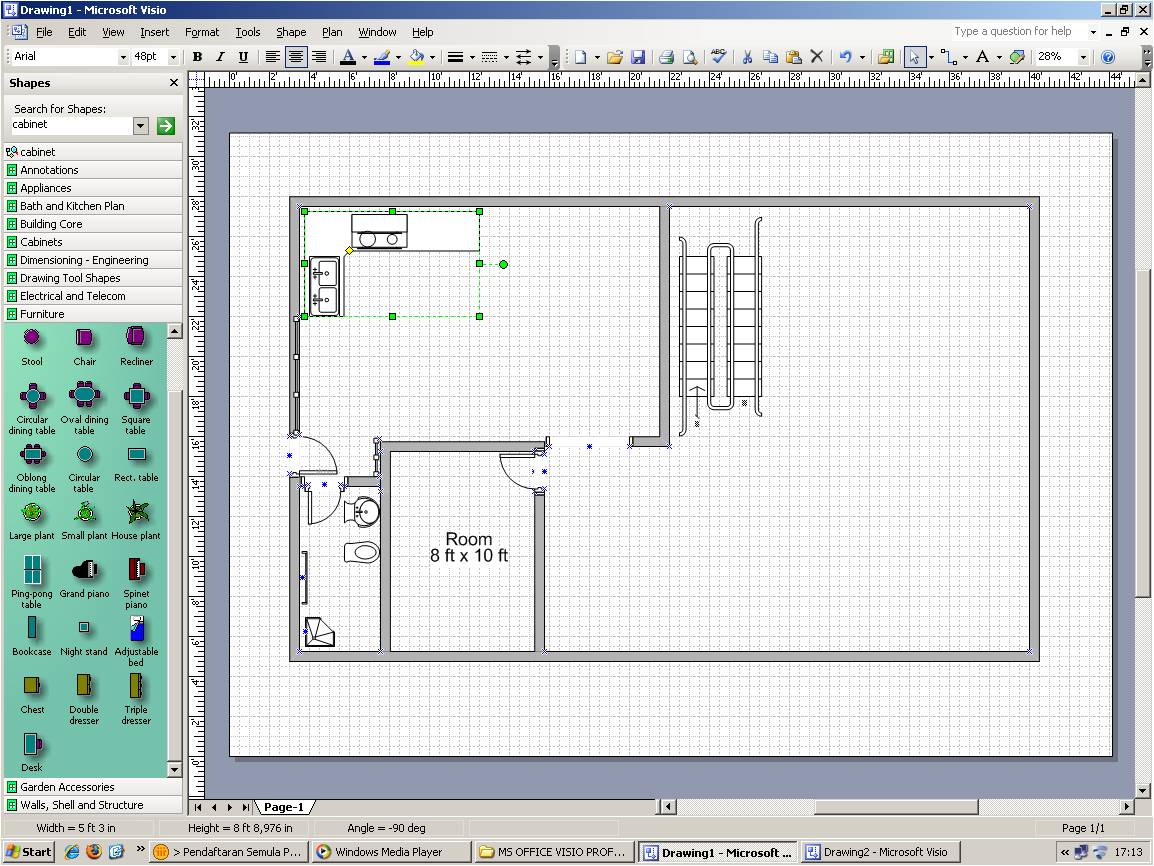Expand the Pointer tool options arrow
Viewport: 1154px width, 866px height.
(x=931, y=57)
